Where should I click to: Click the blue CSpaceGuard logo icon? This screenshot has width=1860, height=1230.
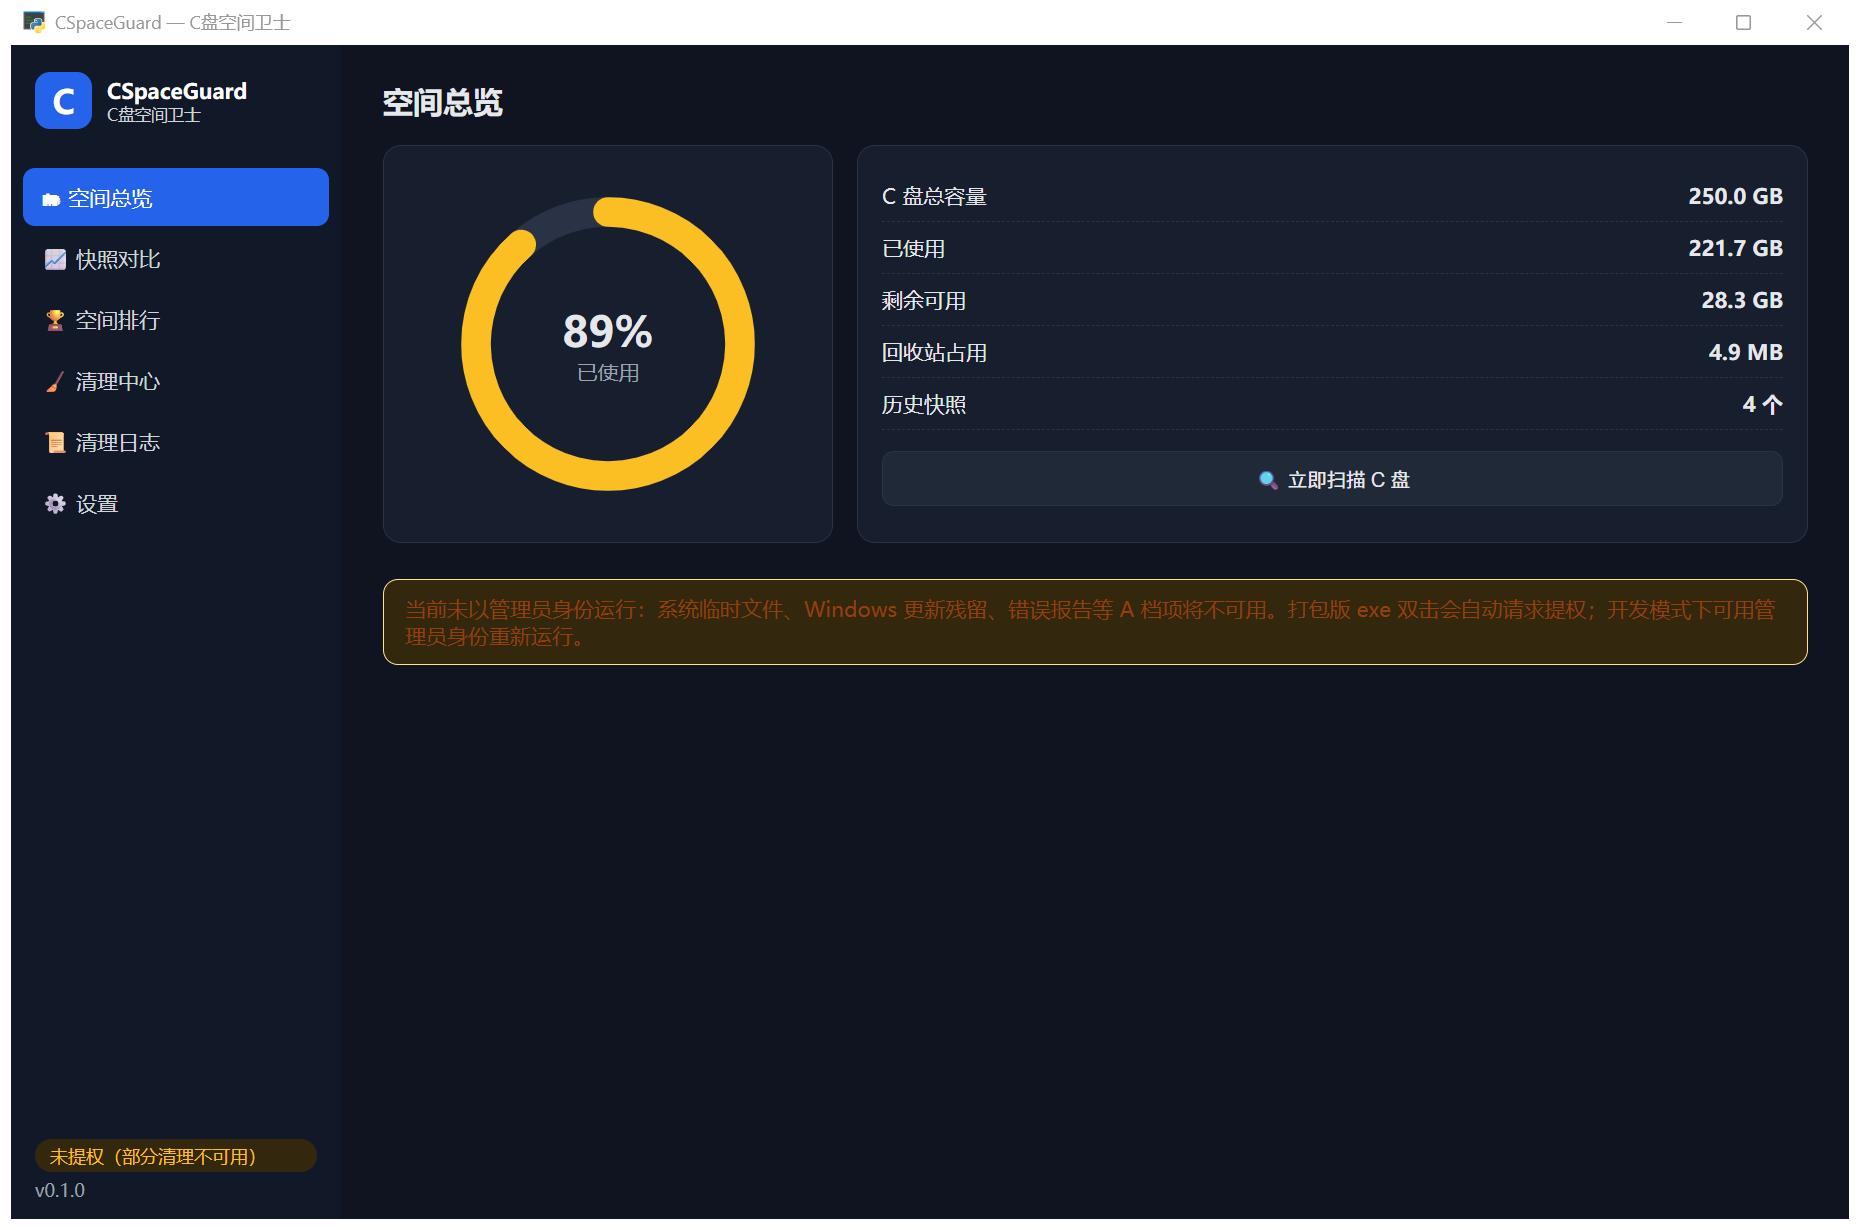(x=63, y=101)
